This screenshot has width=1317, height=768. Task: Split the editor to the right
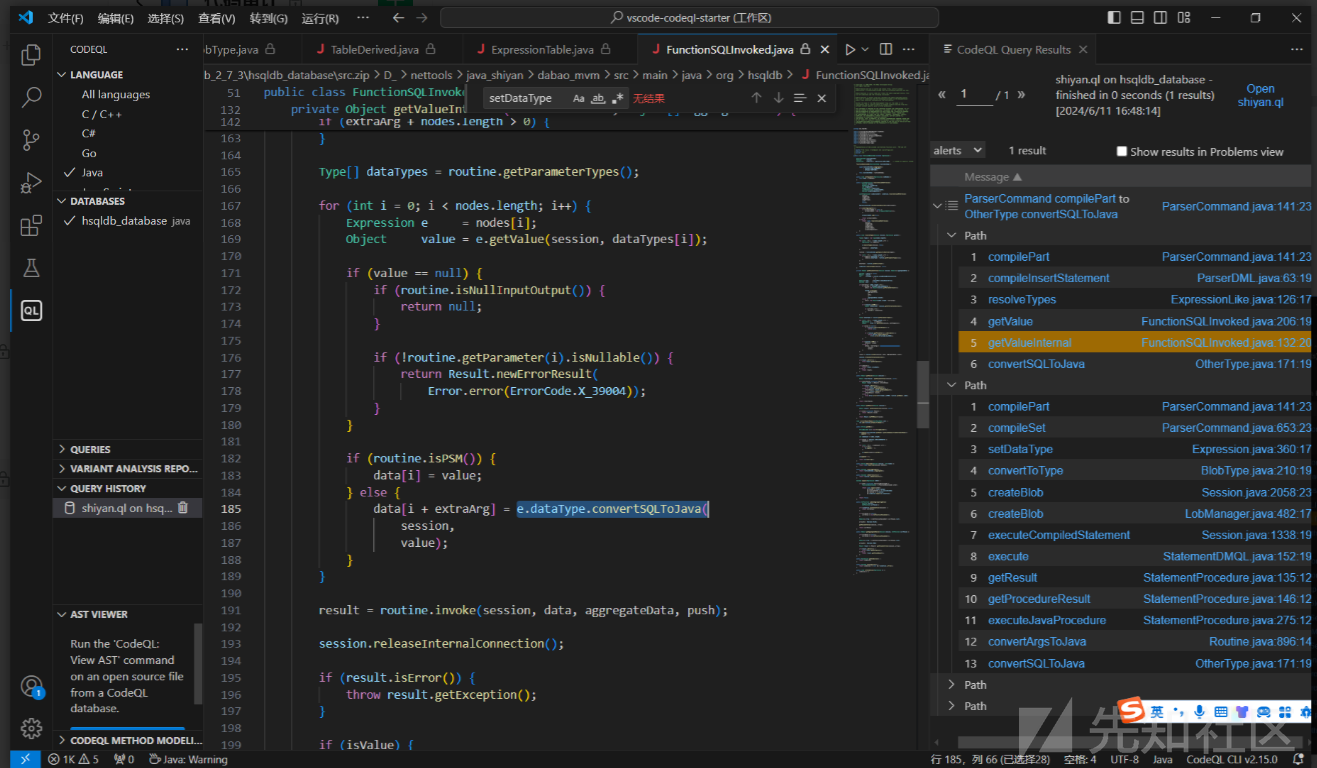tap(886, 49)
